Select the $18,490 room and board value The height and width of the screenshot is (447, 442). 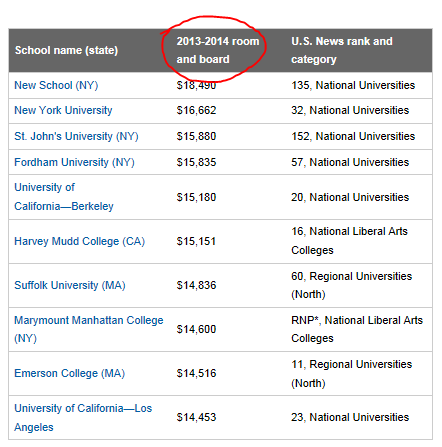click(196, 85)
